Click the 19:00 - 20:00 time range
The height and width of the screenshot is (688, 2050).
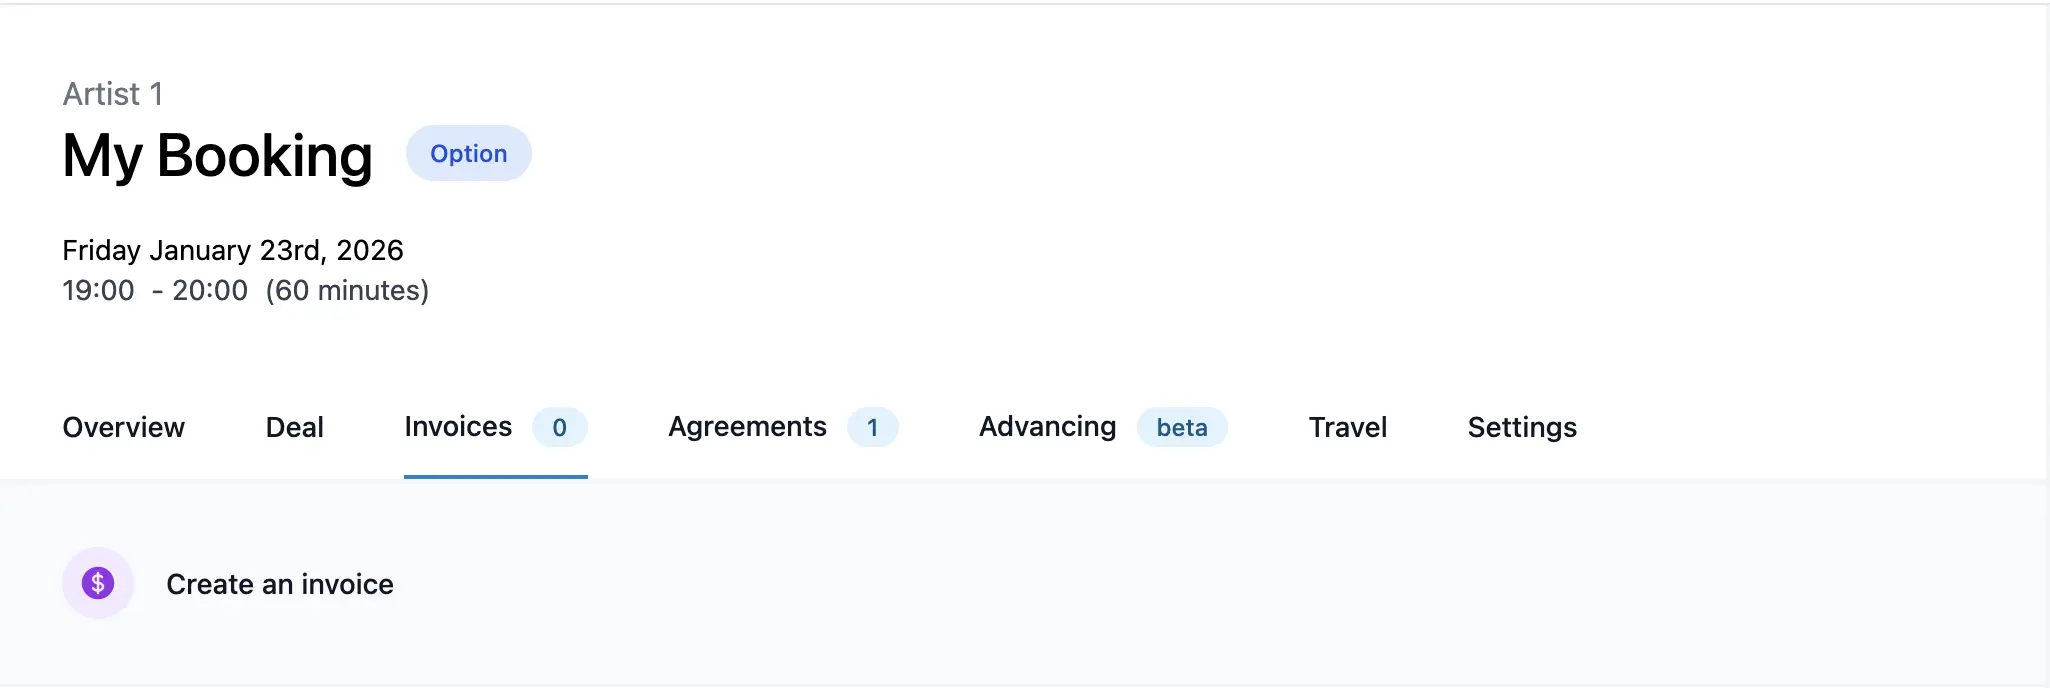pos(154,290)
